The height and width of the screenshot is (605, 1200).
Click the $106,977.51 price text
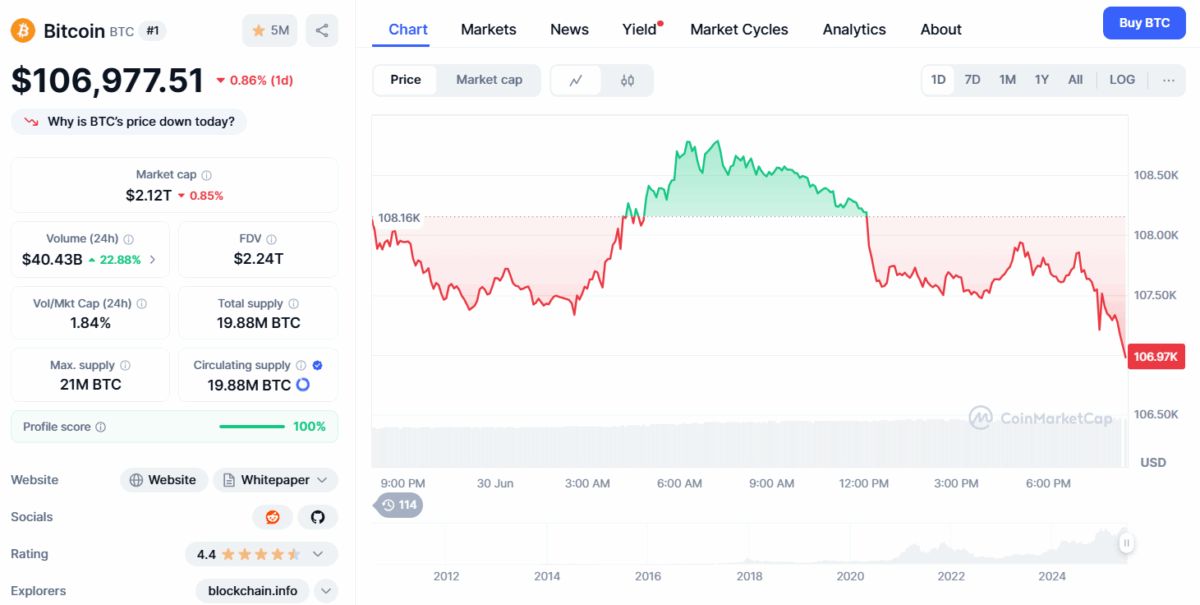pyautogui.click(x=107, y=82)
